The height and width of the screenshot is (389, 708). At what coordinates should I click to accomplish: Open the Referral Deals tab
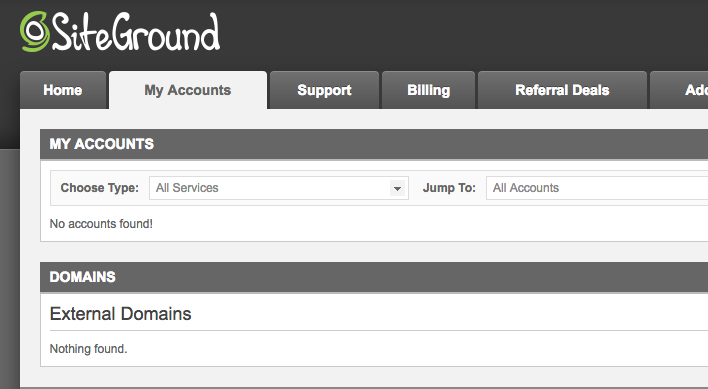(x=562, y=90)
